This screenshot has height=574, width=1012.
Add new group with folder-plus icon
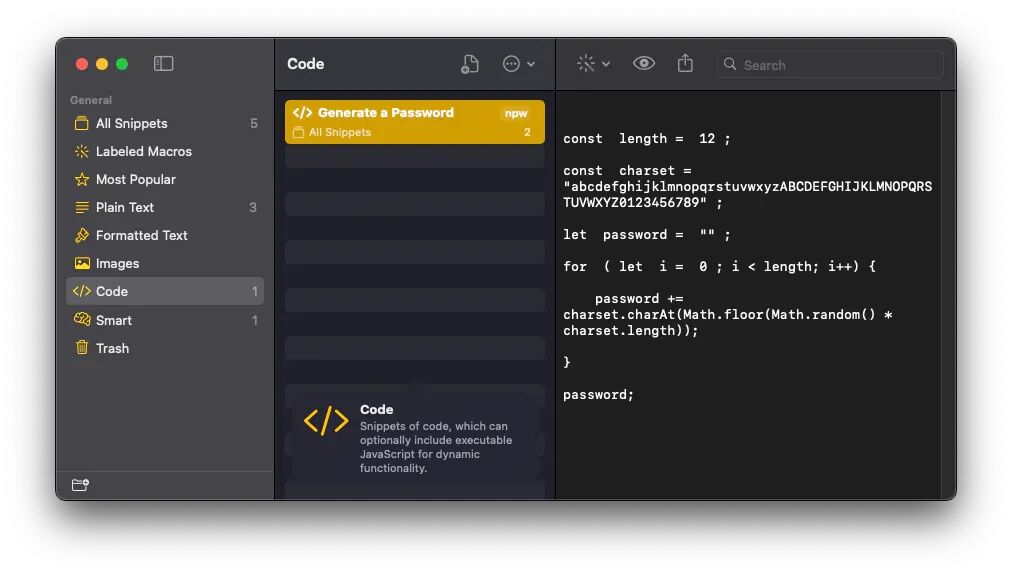coord(80,485)
